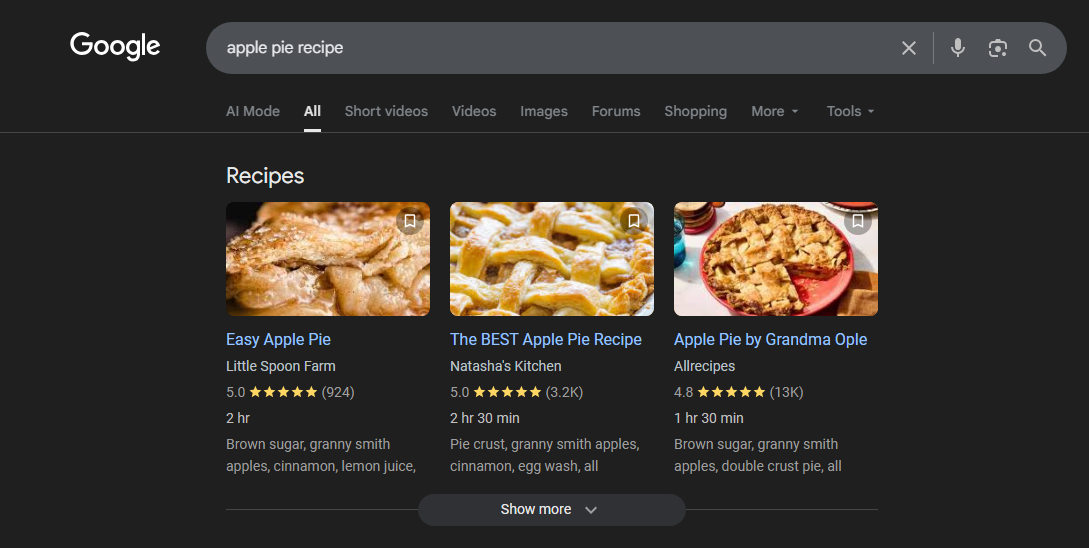Select the All results tab
Screen dimensions: 1089x548
pos(313,111)
